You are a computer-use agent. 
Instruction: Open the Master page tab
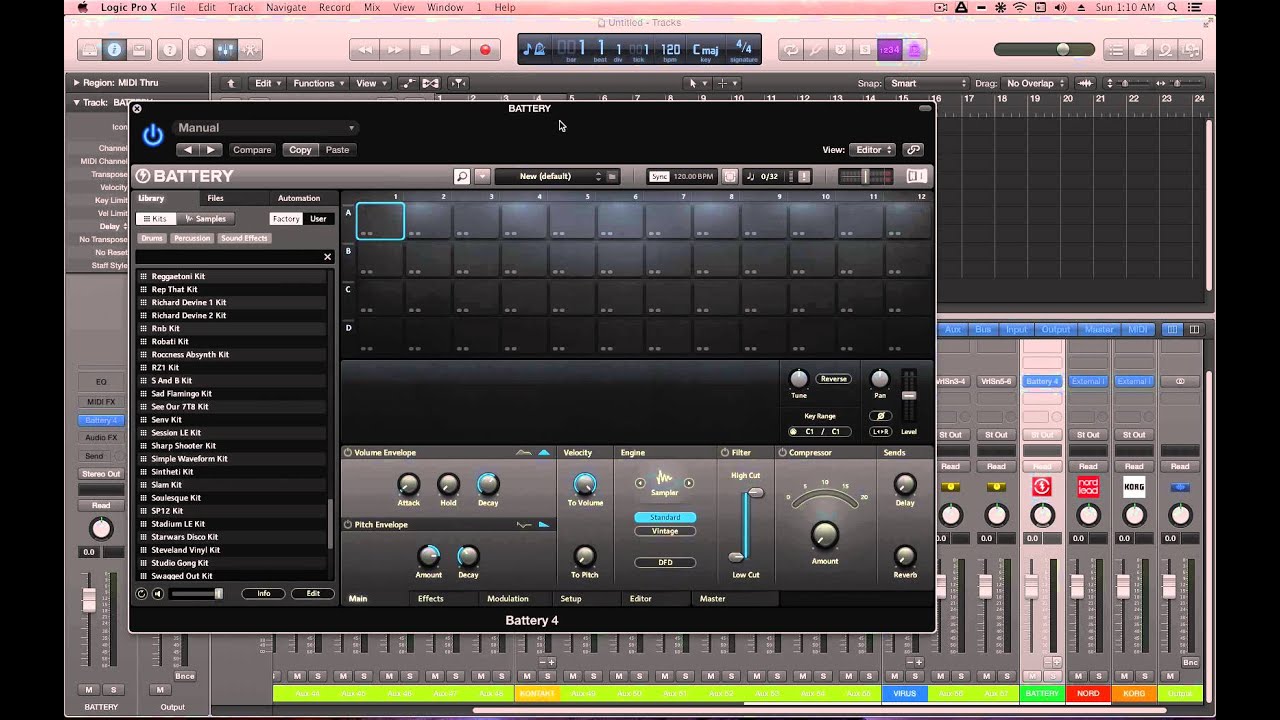[x=713, y=599]
